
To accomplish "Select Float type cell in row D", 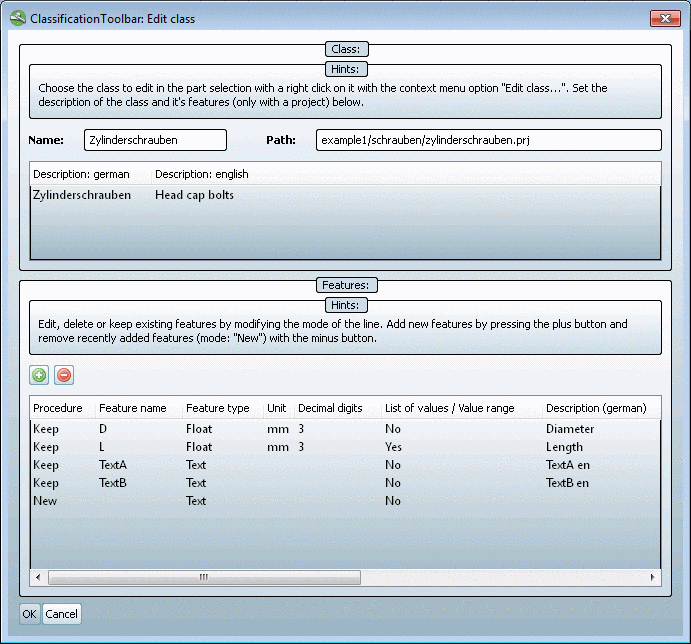I will click(199, 429).
